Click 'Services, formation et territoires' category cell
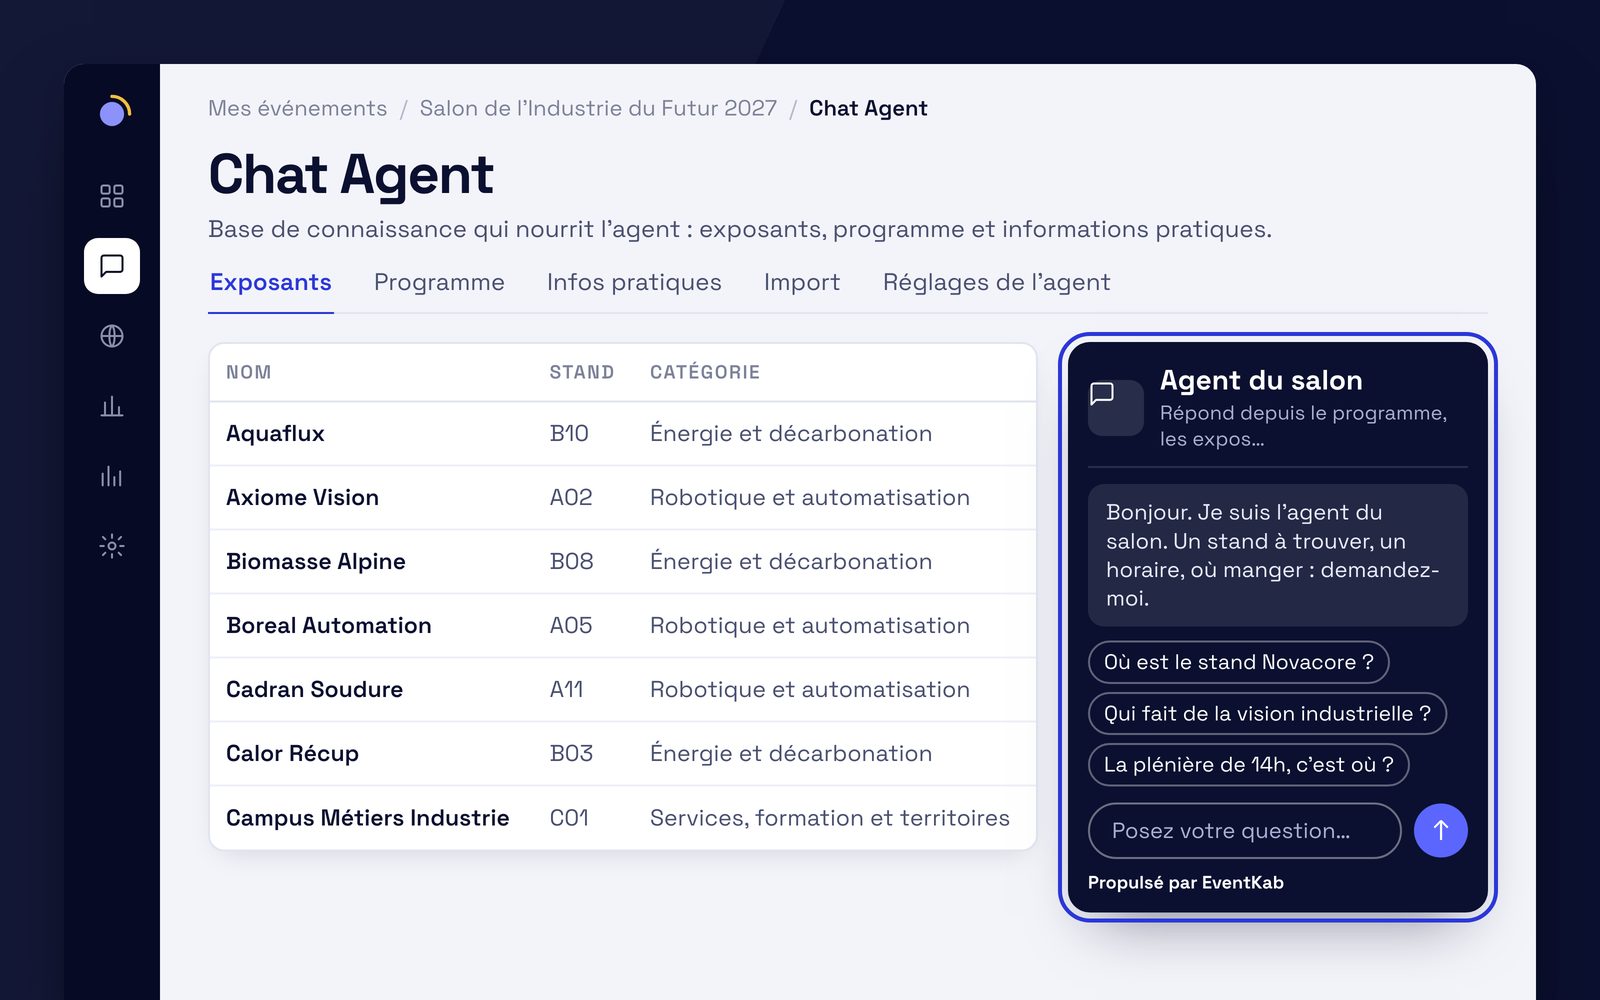Screen dimensions: 1600x1000 click(830, 817)
